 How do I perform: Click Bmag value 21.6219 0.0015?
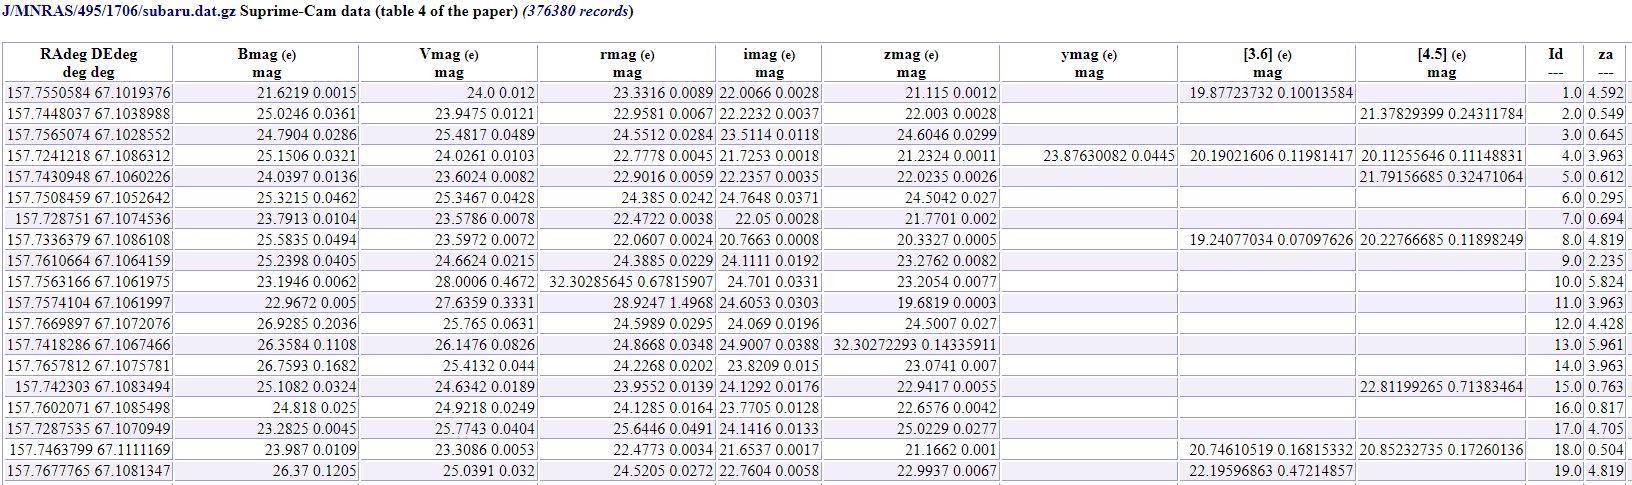pos(306,93)
